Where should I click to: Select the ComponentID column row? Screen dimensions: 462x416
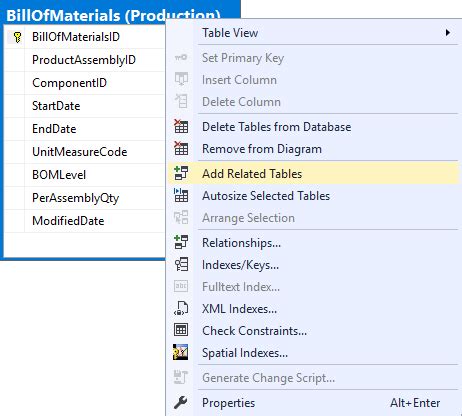coord(85,83)
